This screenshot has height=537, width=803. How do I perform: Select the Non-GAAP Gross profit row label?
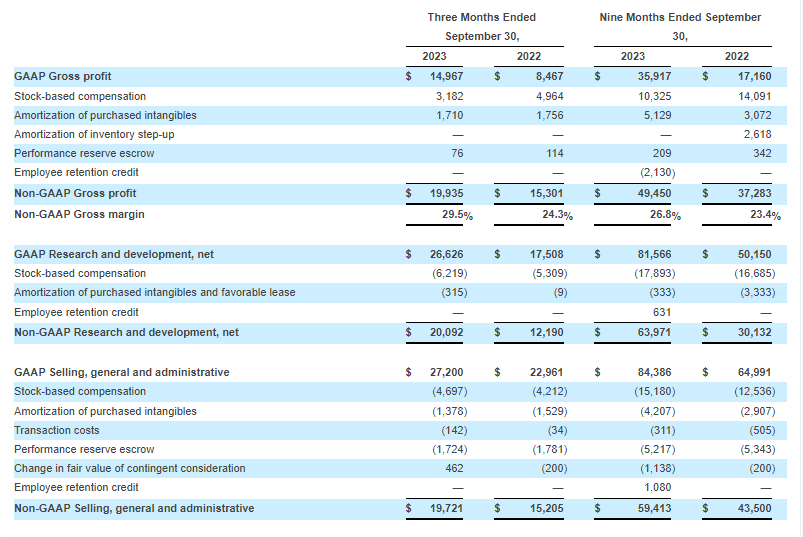click(x=75, y=193)
